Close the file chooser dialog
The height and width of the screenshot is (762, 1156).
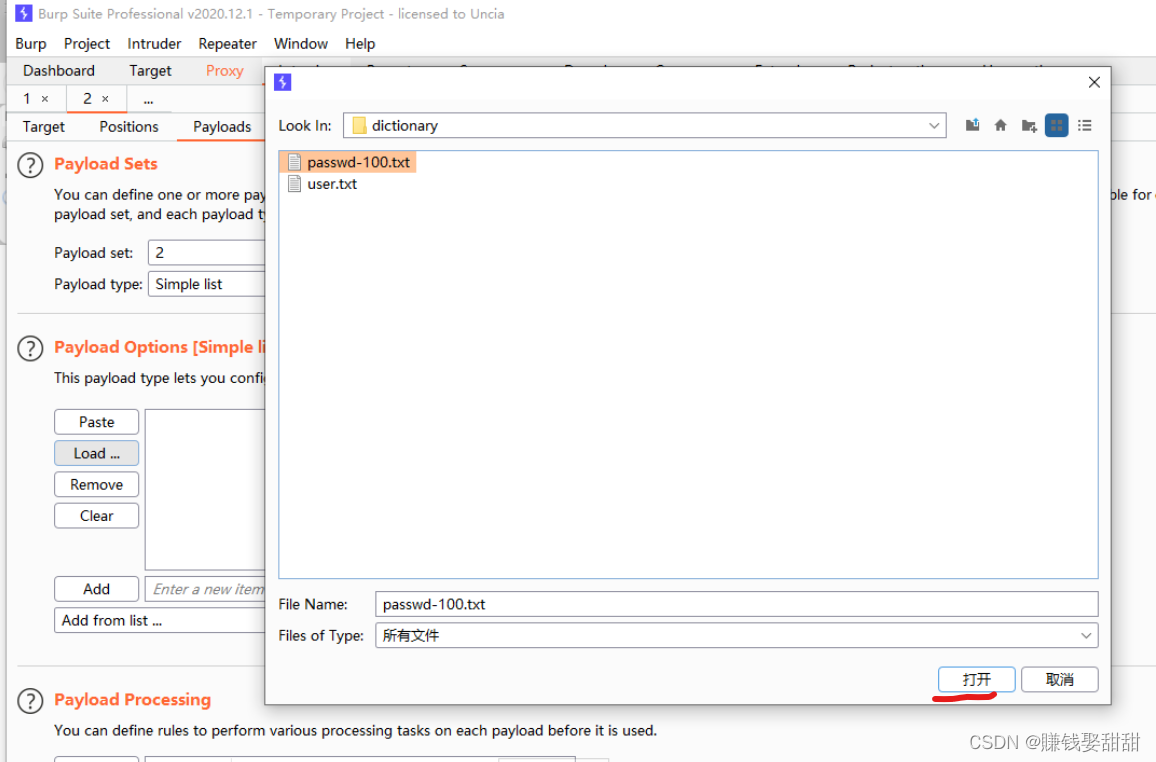click(1094, 82)
